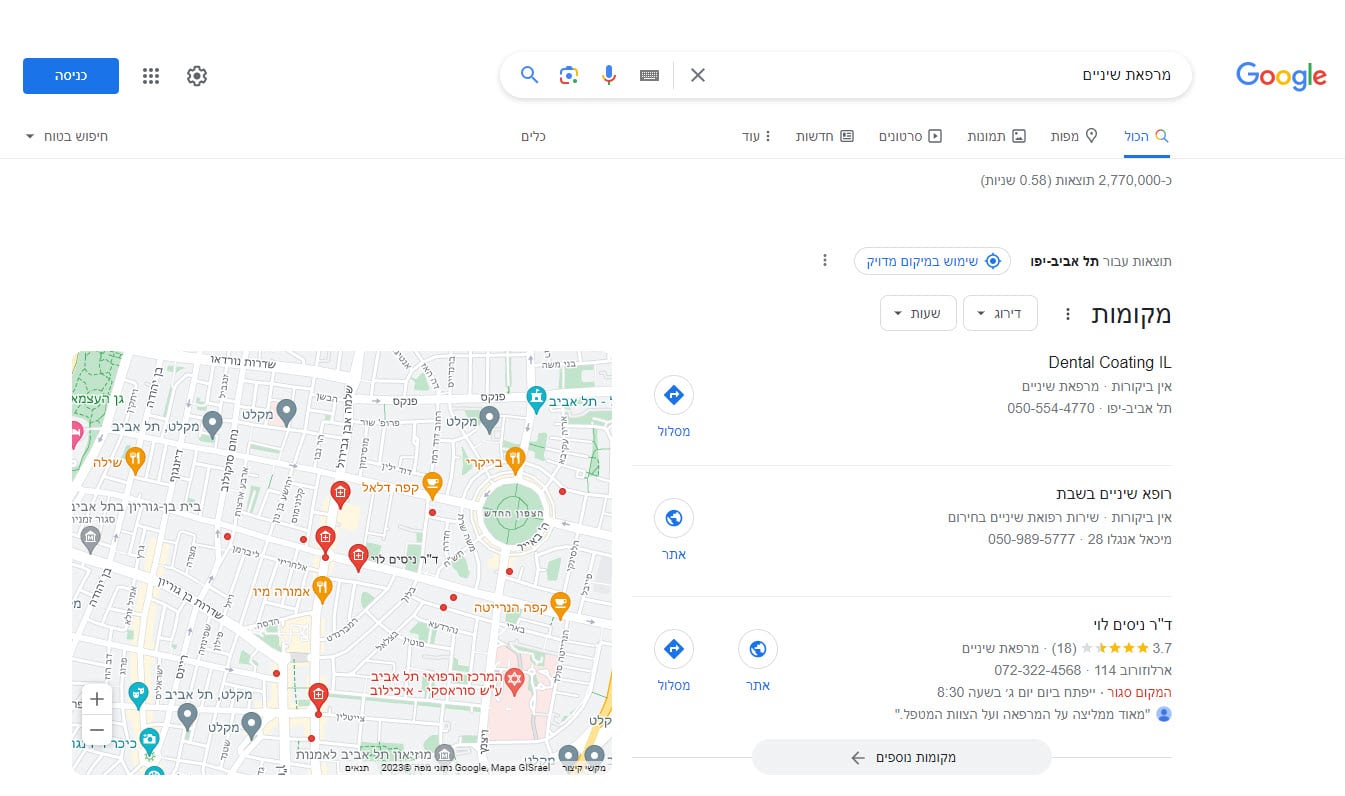Open the Google apps grid
1345x796 pixels.
click(x=151, y=76)
